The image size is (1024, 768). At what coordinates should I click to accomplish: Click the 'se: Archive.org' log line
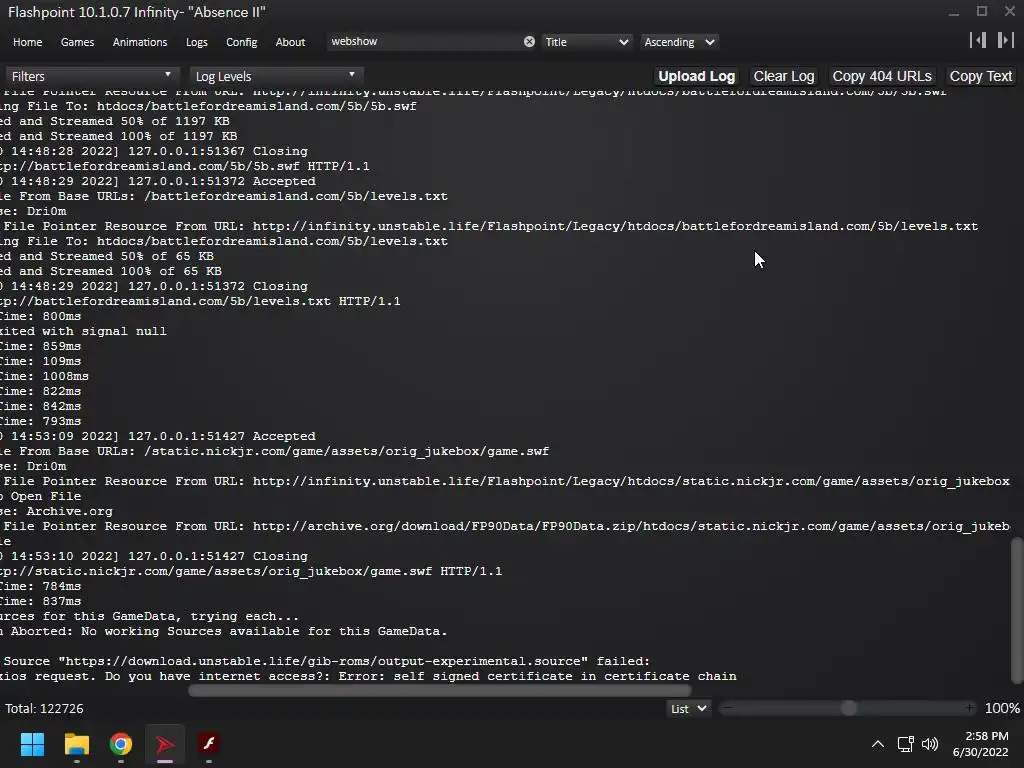(x=56, y=511)
